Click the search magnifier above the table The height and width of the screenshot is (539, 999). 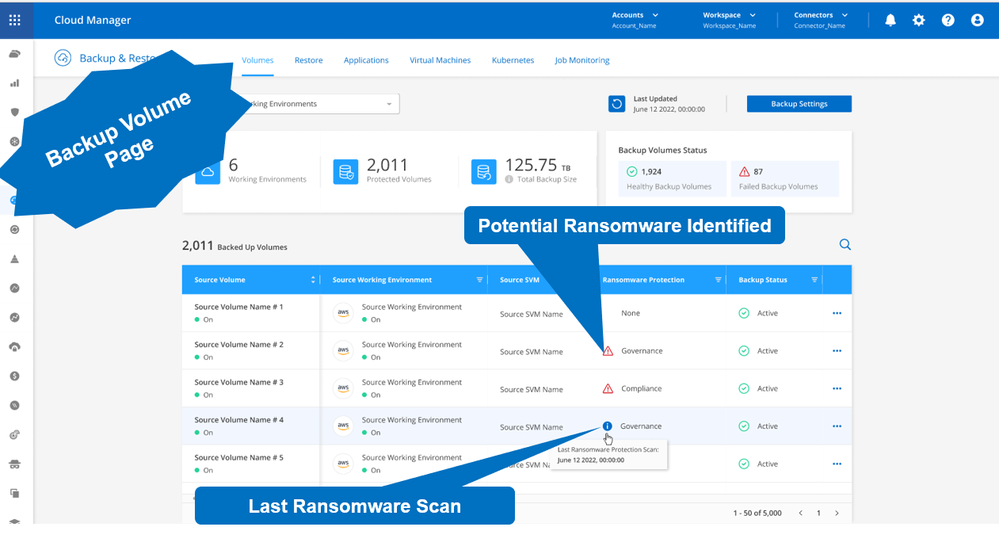(x=845, y=244)
